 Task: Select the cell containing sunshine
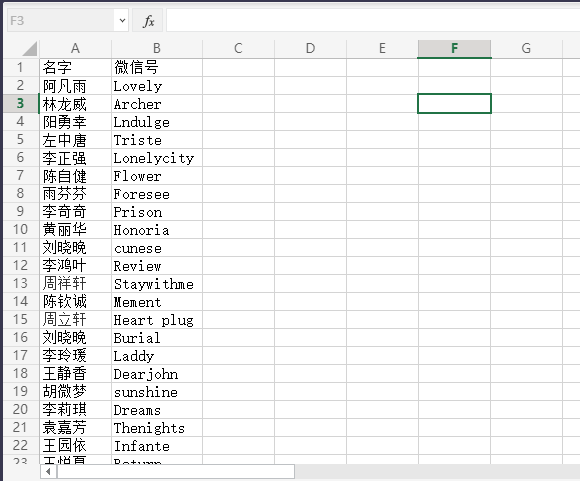pos(157,391)
